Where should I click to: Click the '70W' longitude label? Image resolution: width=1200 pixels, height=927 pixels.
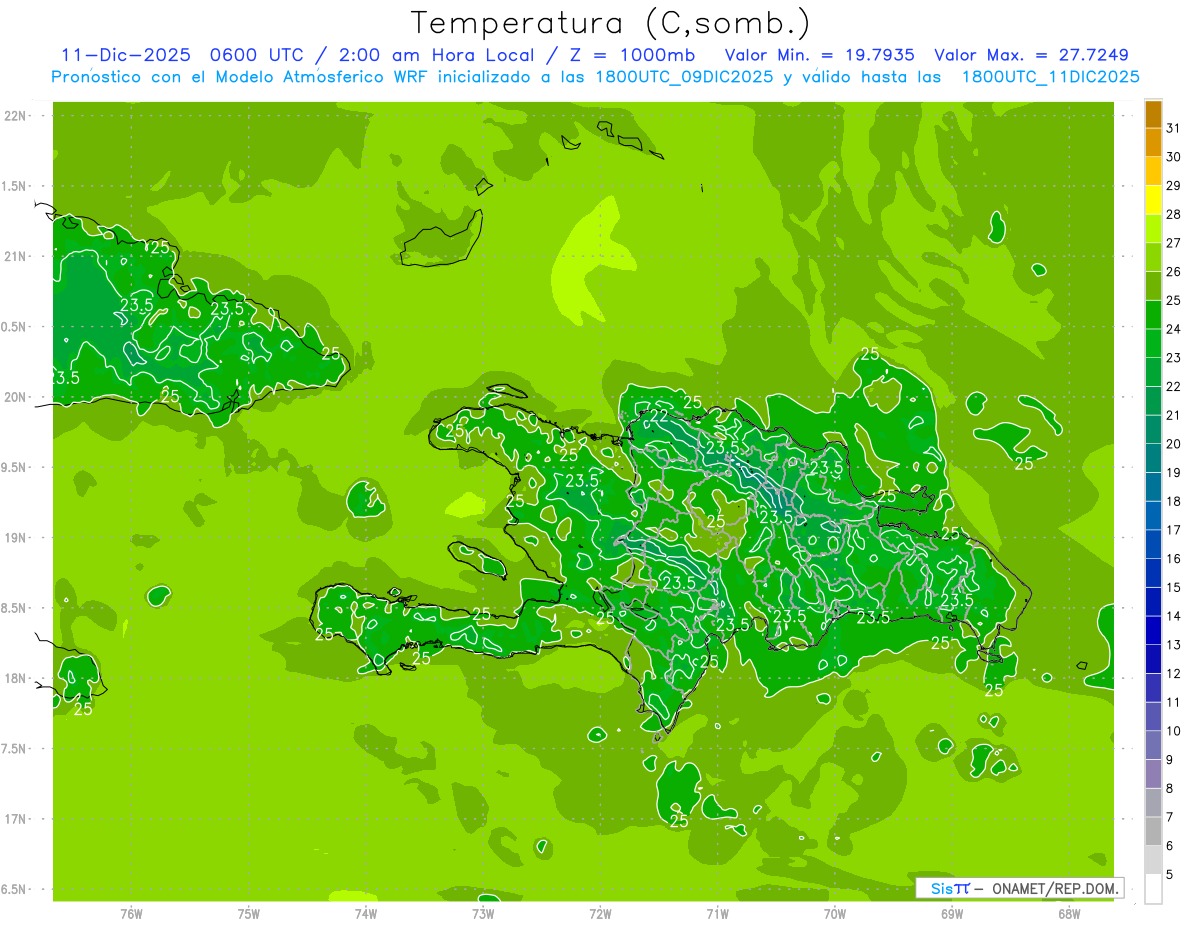835,914
